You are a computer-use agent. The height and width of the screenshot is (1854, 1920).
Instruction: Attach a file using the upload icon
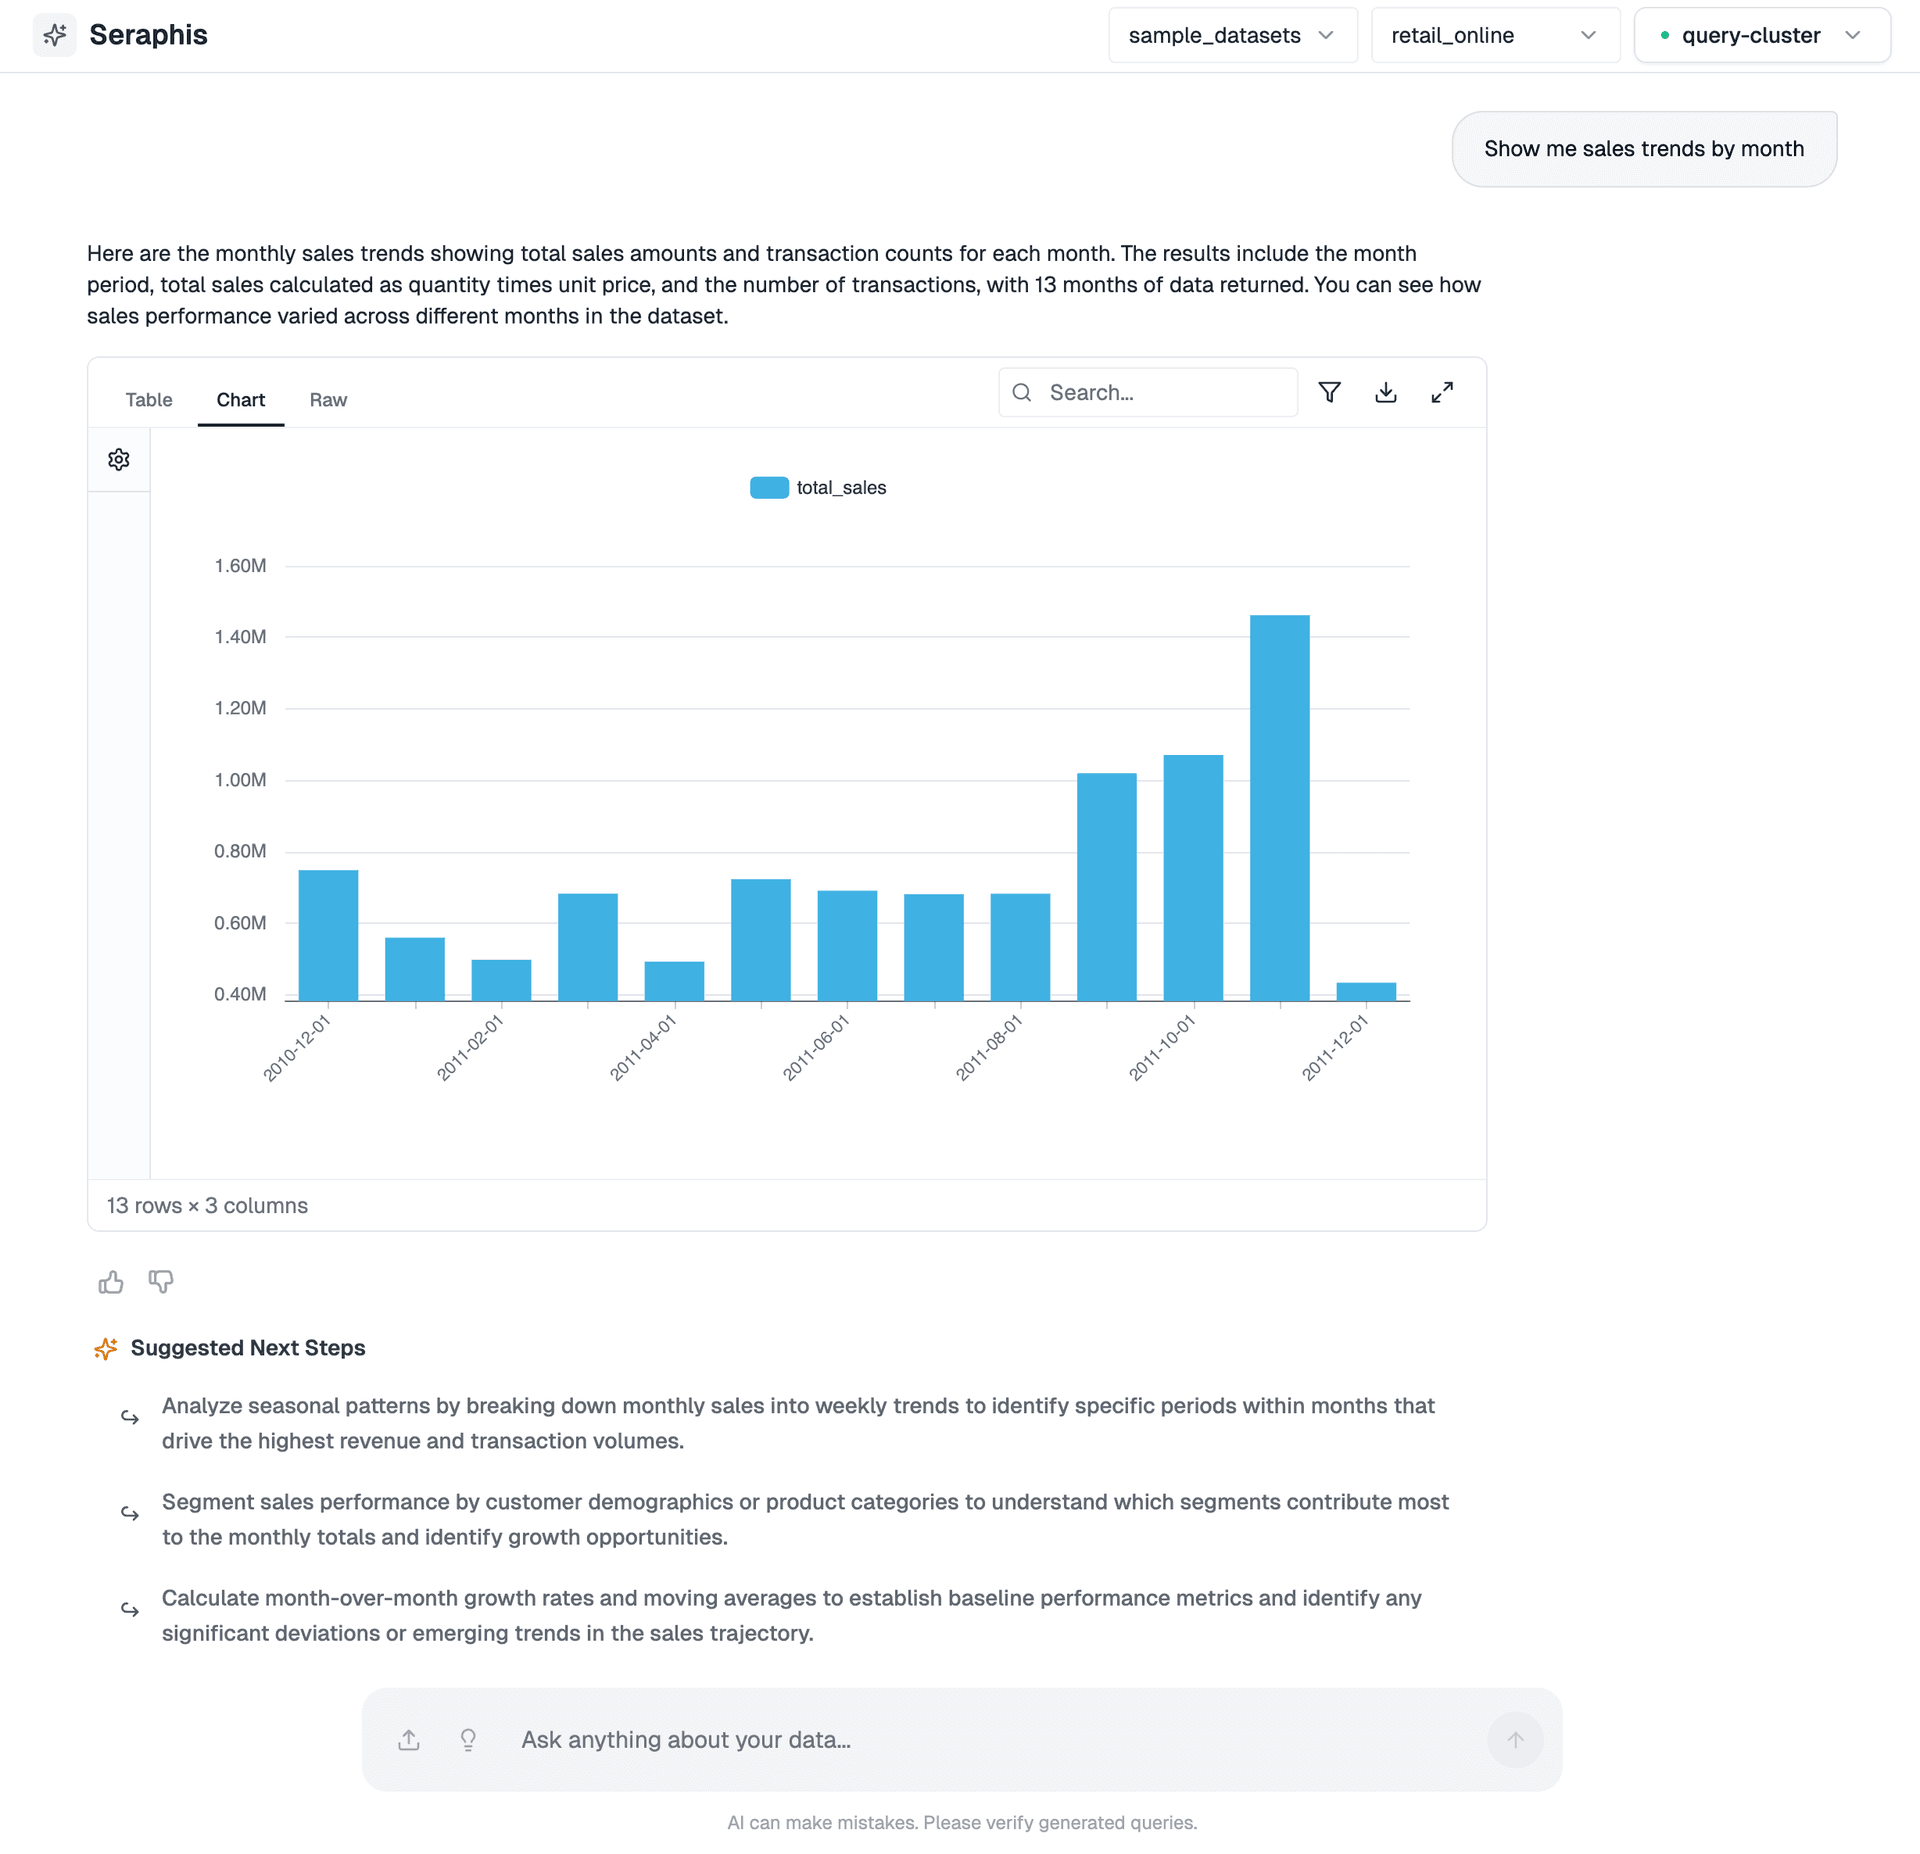(408, 1740)
